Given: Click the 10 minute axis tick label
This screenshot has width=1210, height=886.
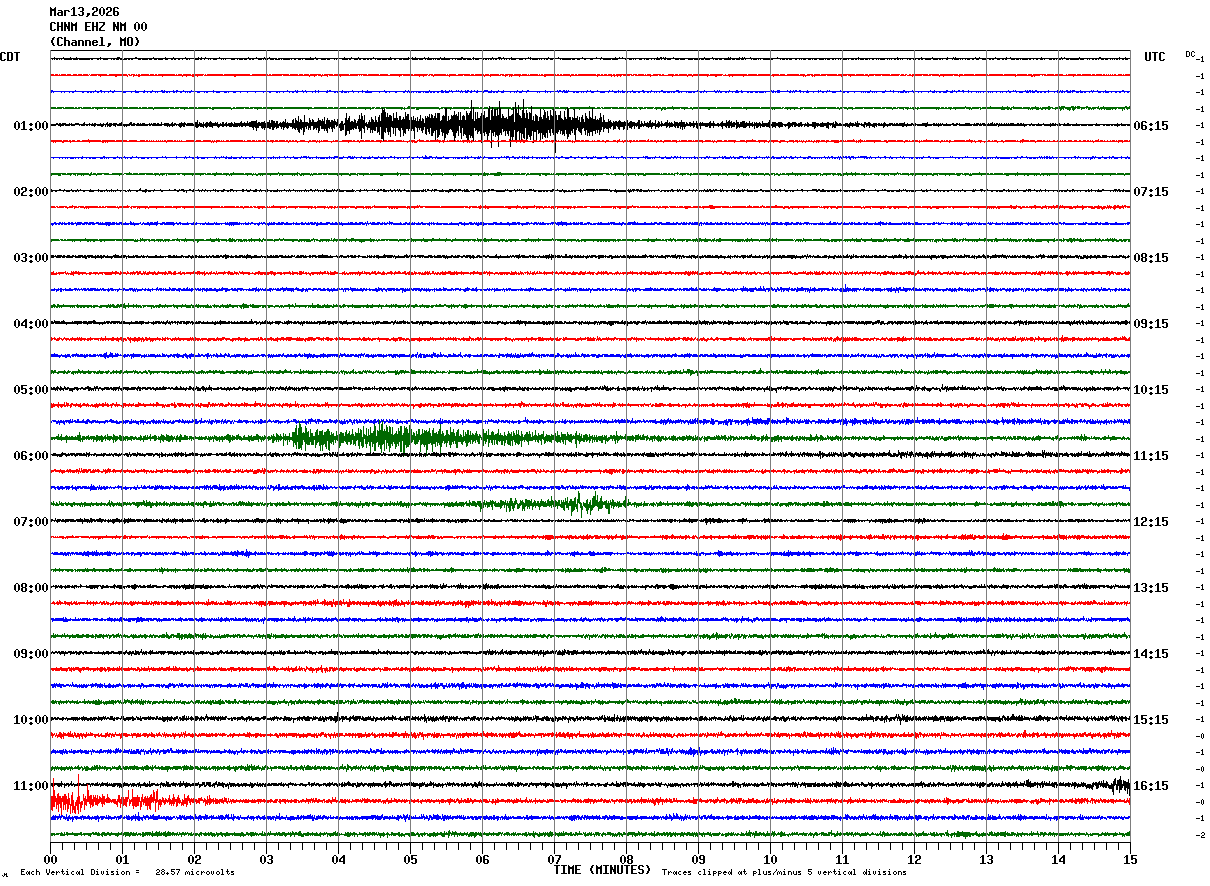Looking at the screenshot, I should click(770, 859).
